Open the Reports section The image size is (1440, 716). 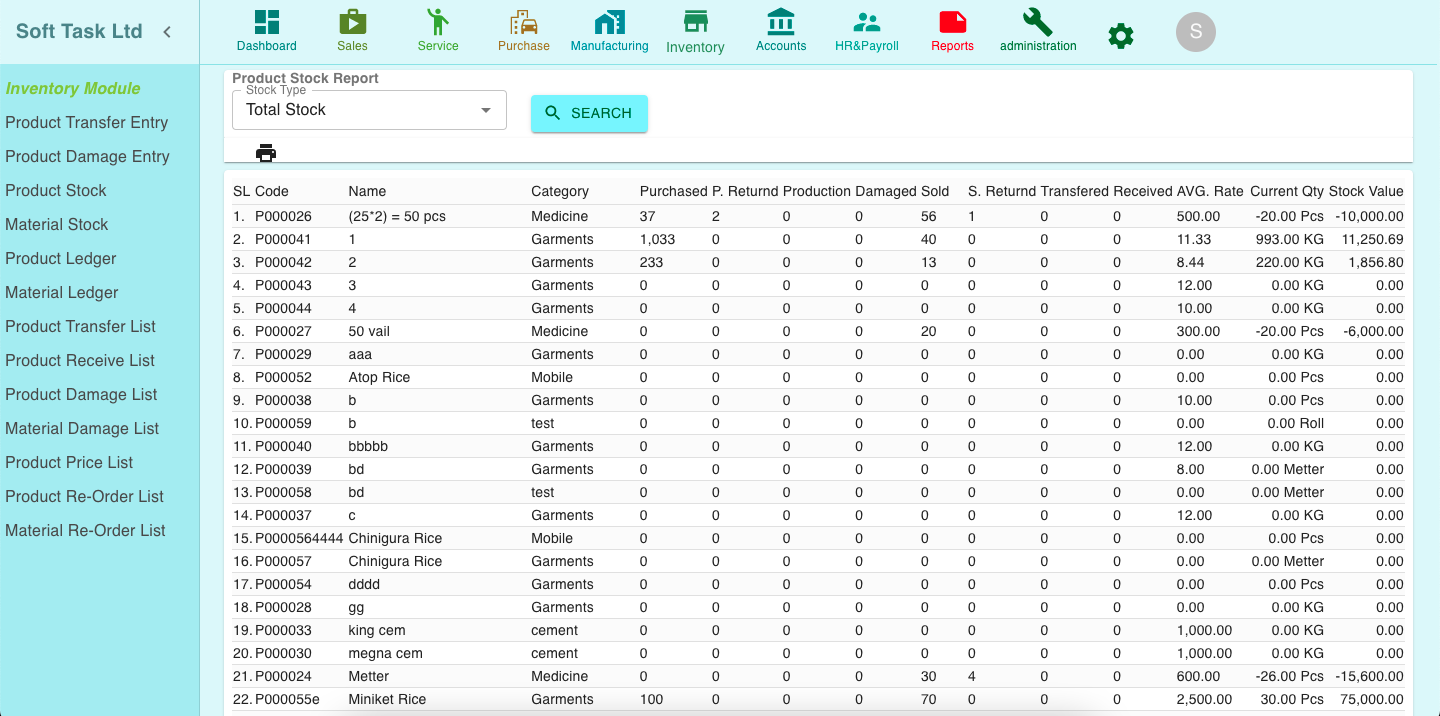(x=952, y=30)
